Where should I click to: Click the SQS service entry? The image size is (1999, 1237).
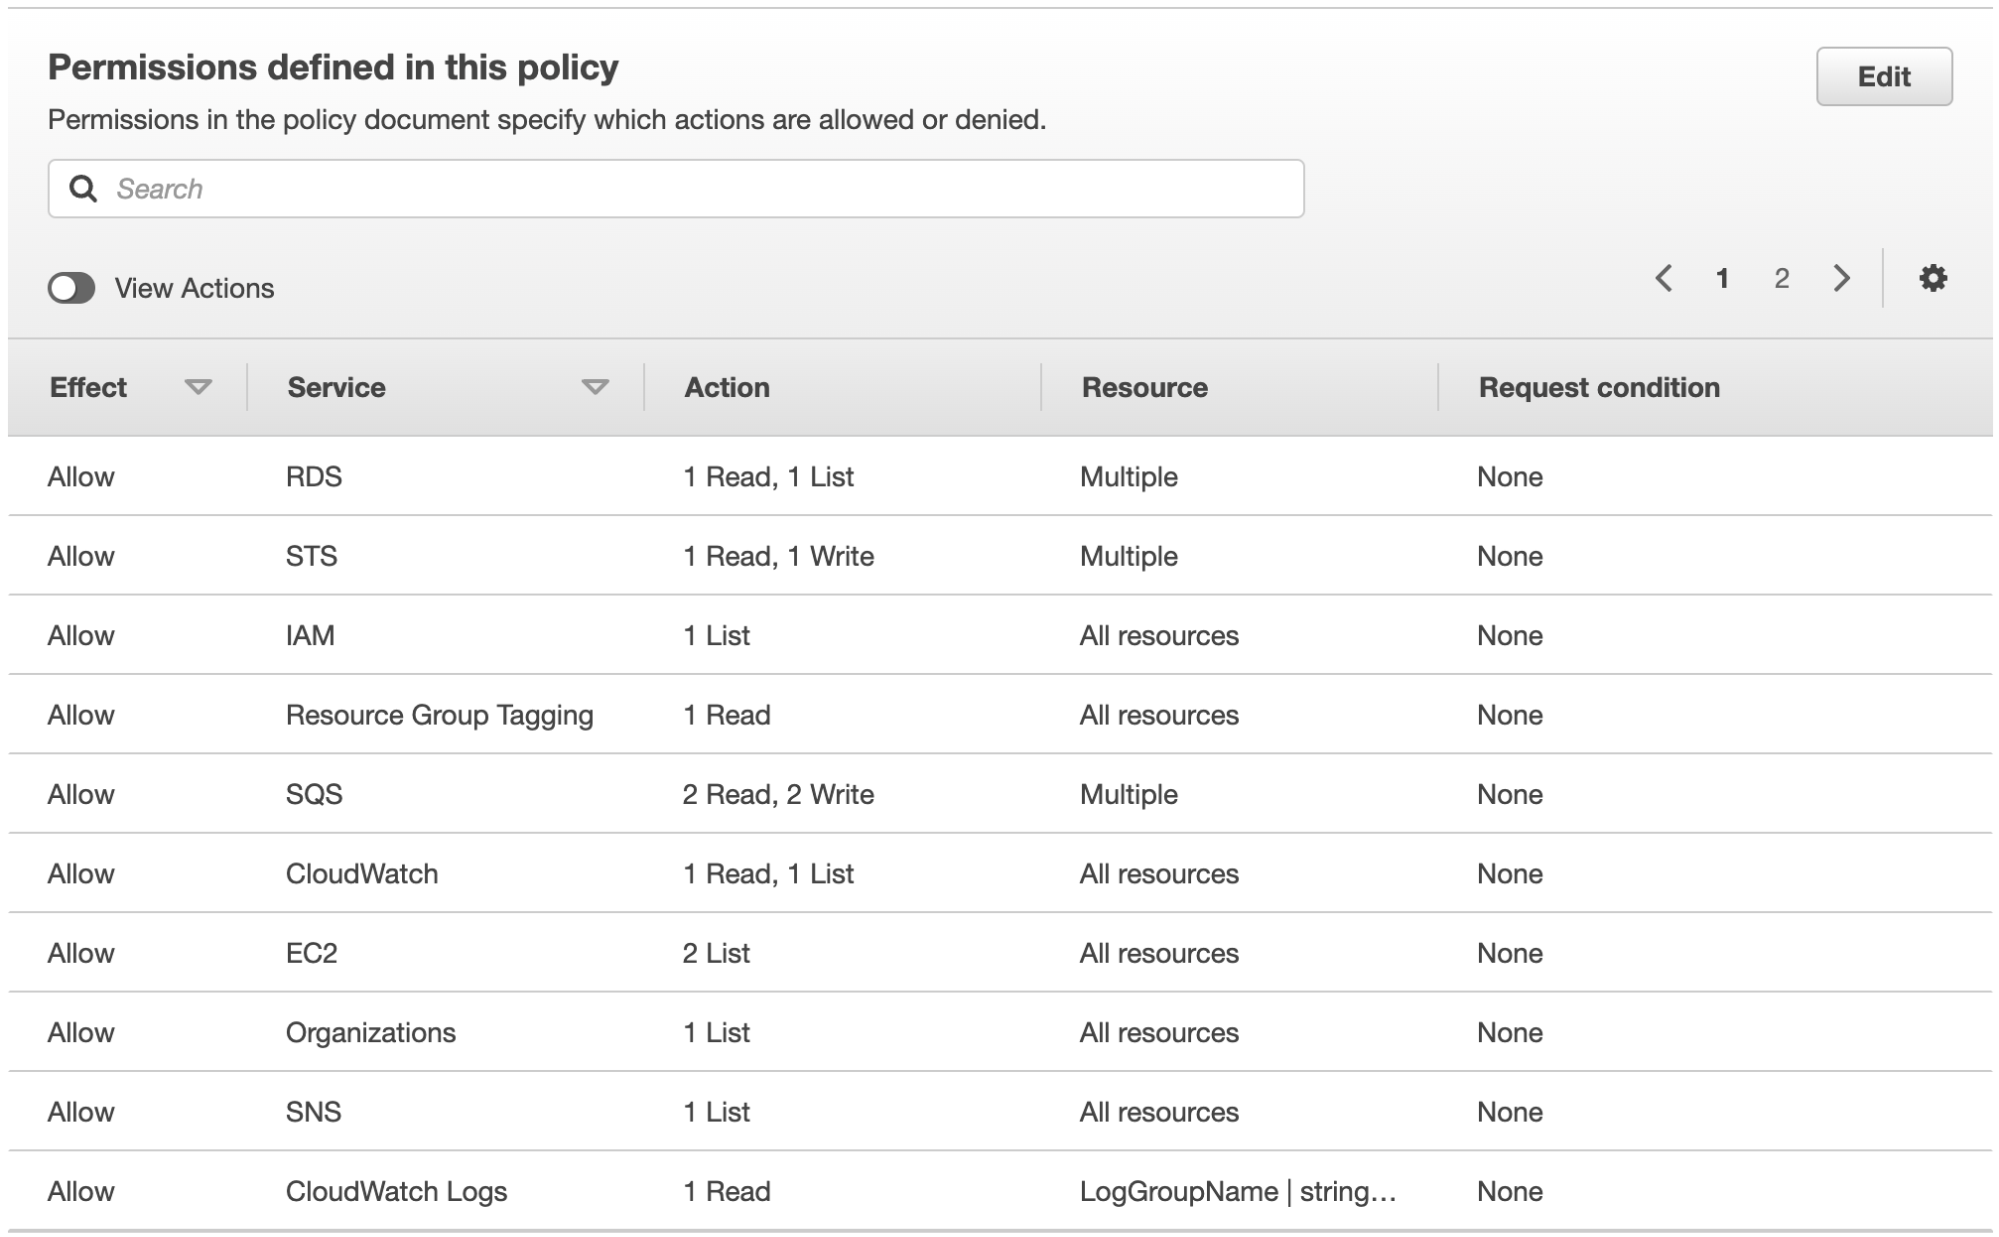(314, 794)
